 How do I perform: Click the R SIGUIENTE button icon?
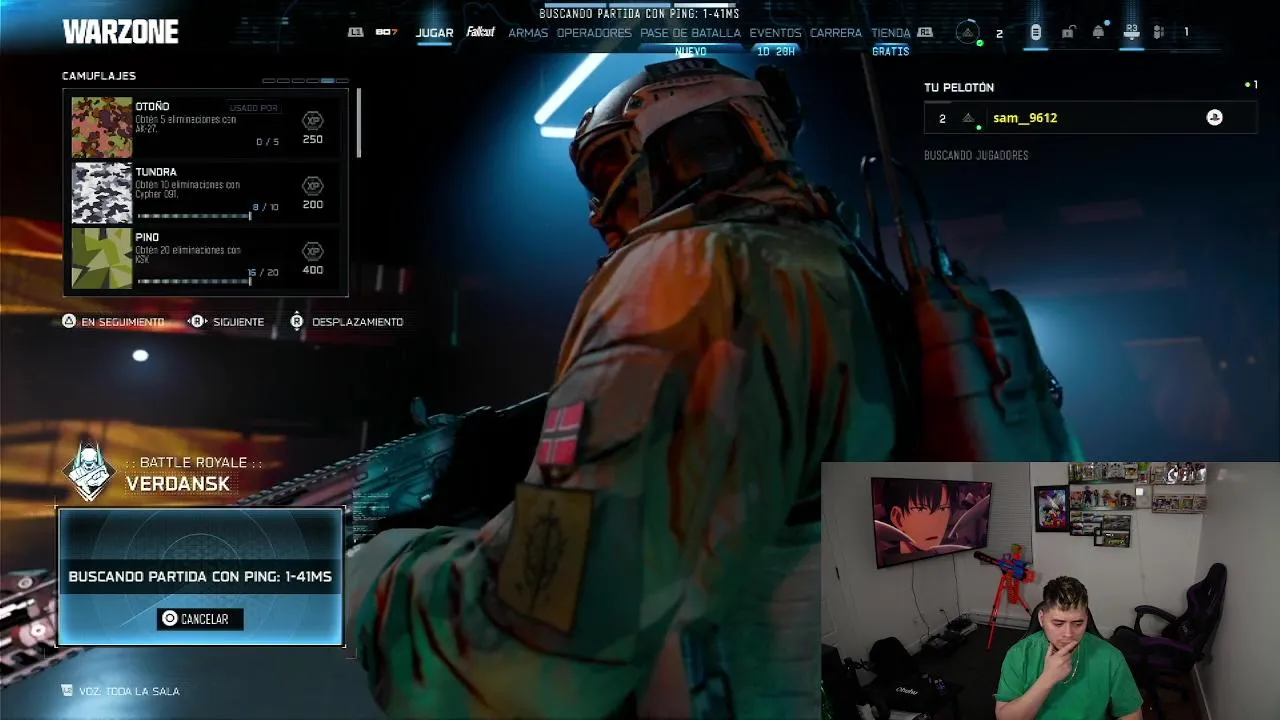(197, 321)
